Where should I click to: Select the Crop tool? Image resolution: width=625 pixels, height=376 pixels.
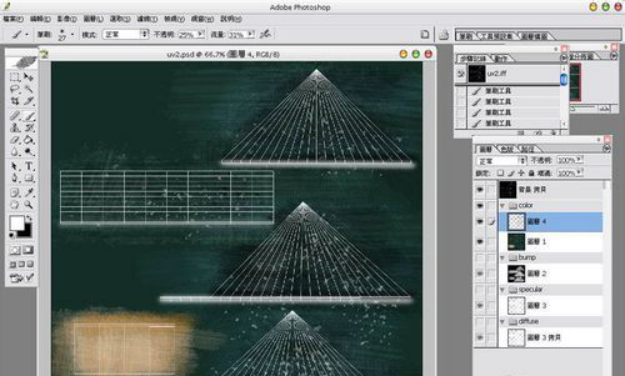coord(15,101)
